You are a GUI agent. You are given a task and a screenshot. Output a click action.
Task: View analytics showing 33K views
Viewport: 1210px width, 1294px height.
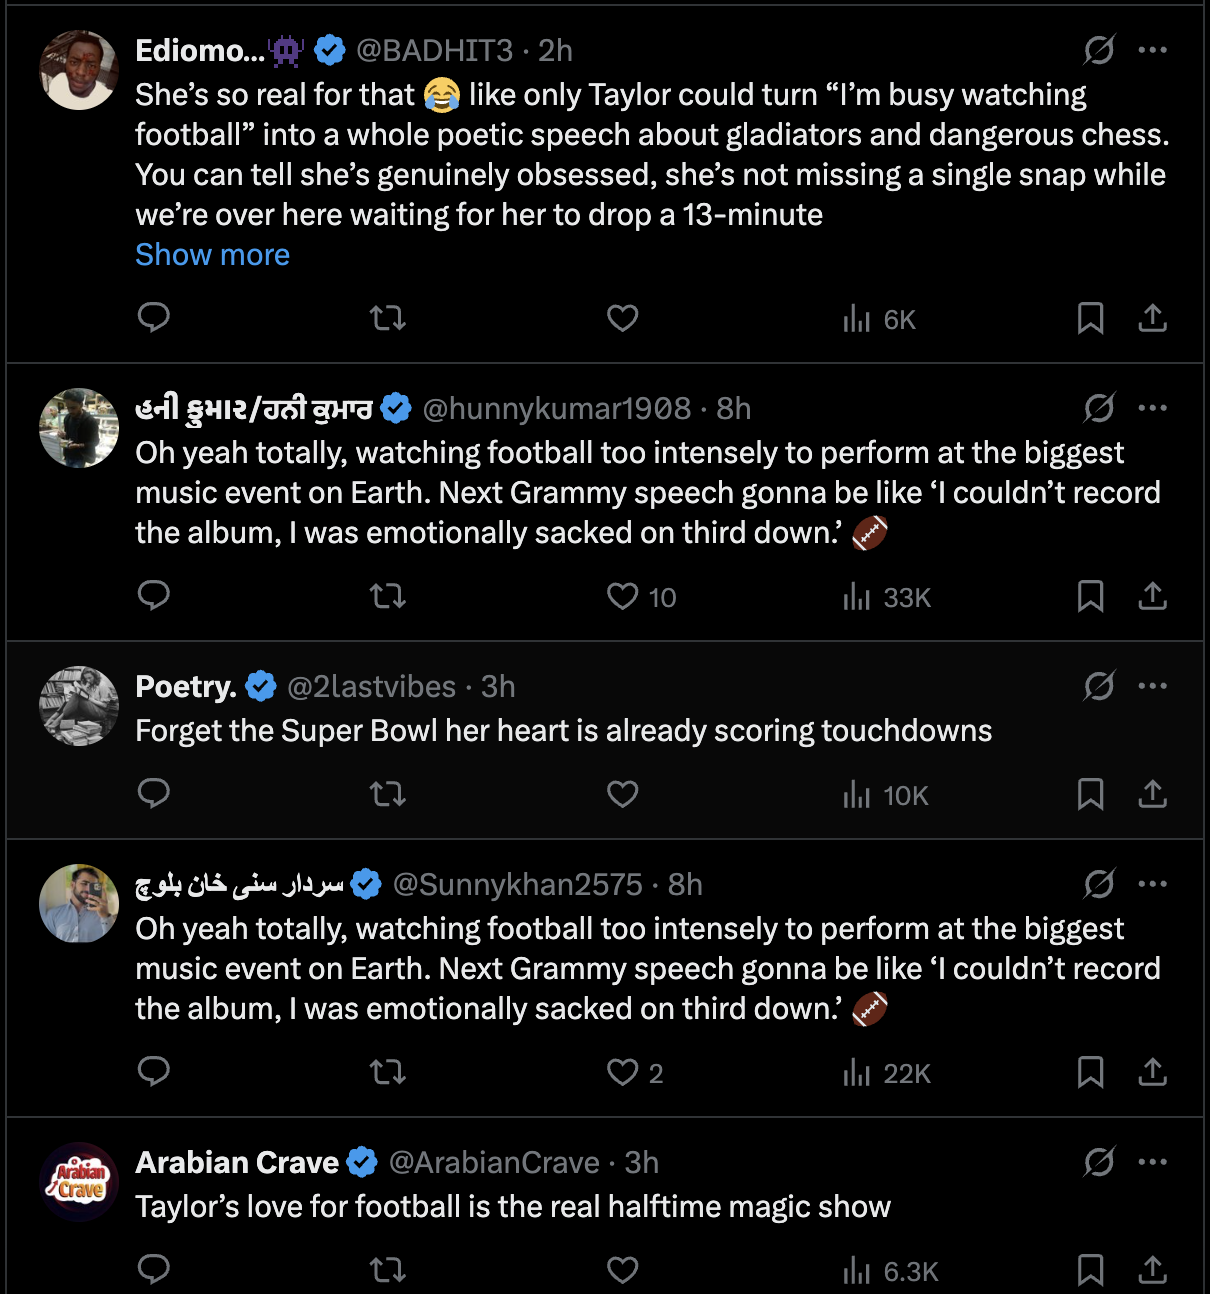[887, 597]
